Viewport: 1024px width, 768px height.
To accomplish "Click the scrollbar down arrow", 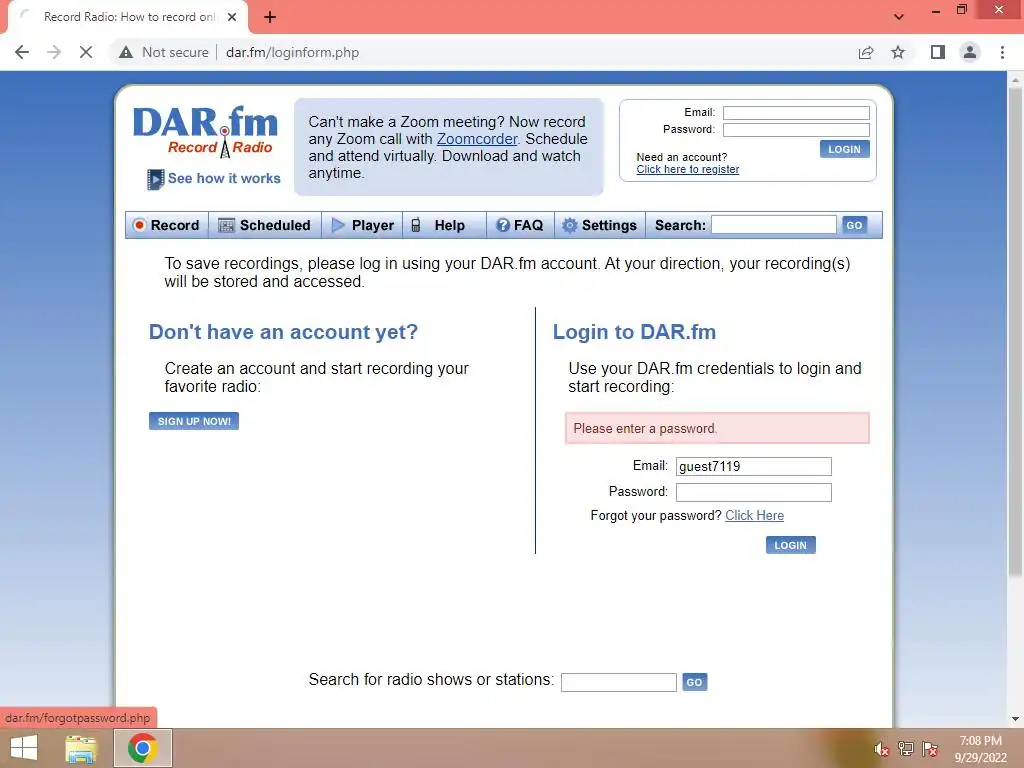I will tap(1015, 719).
